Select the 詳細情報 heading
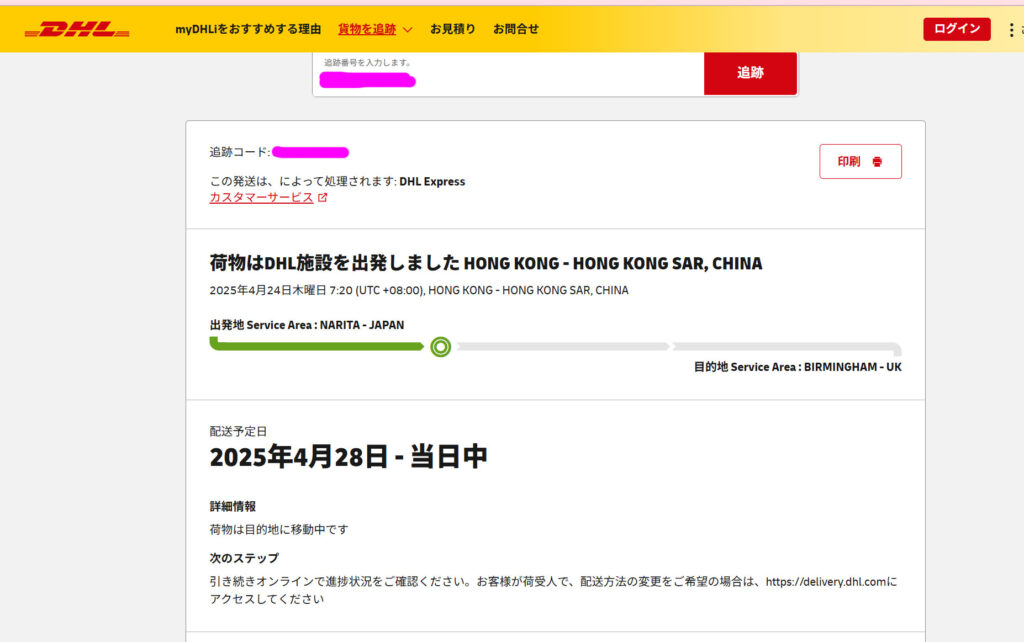This screenshot has height=642, width=1024. tap(232, 506)
